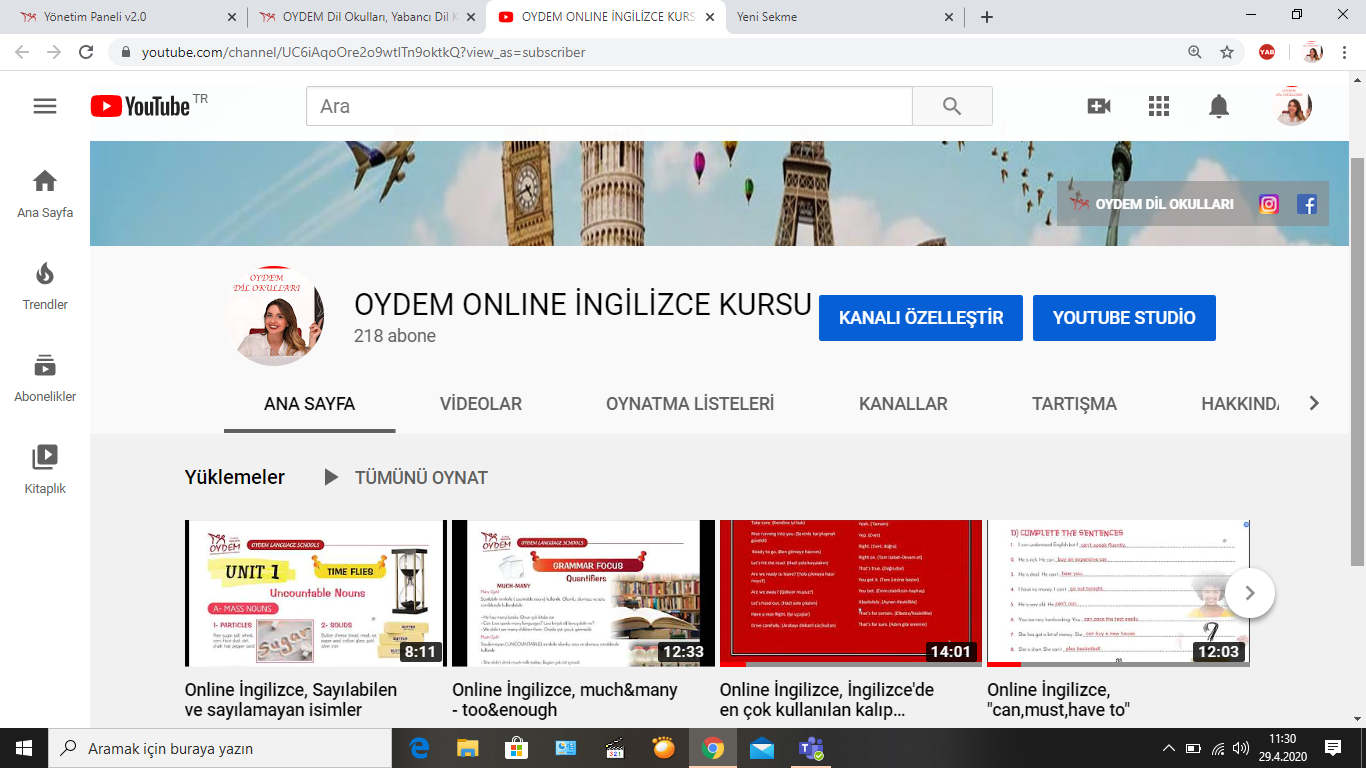1366x768 pixels.
Task: Open title 'İngilizce'de en çok kullanılan kalıp'
Action: pyautogui.click(x=827, y=700)
